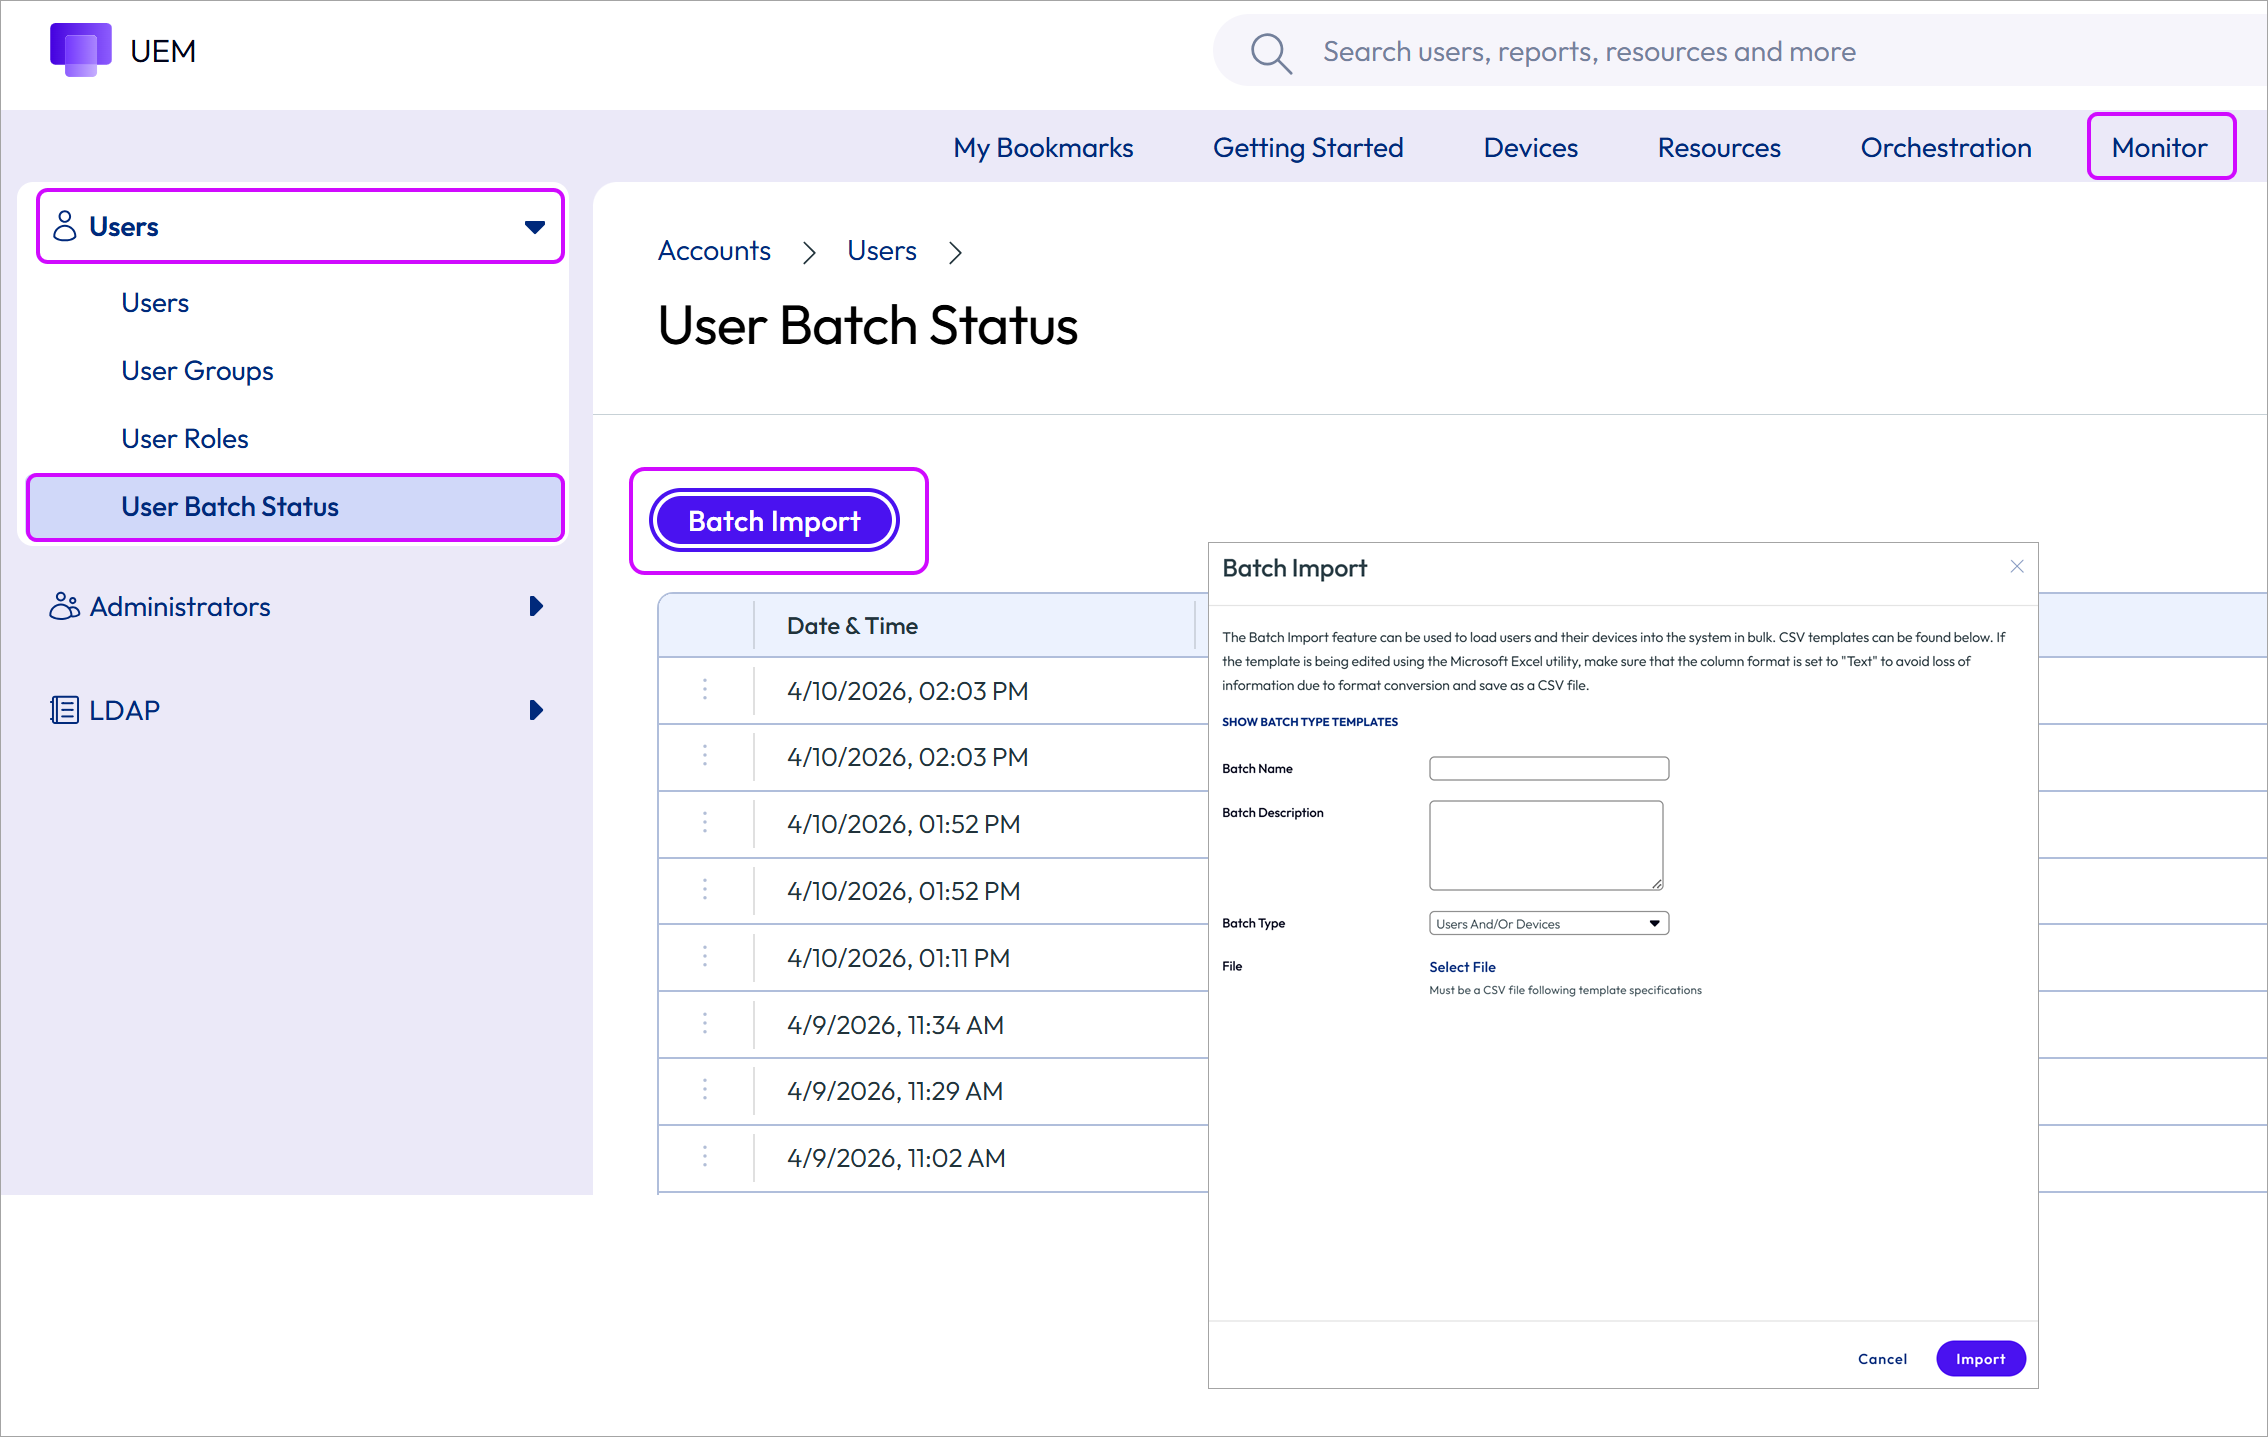Click Cancel in the Batch Import dialog
The height and width of the screenshot is (1437, 2268).
[1882, 1359]
